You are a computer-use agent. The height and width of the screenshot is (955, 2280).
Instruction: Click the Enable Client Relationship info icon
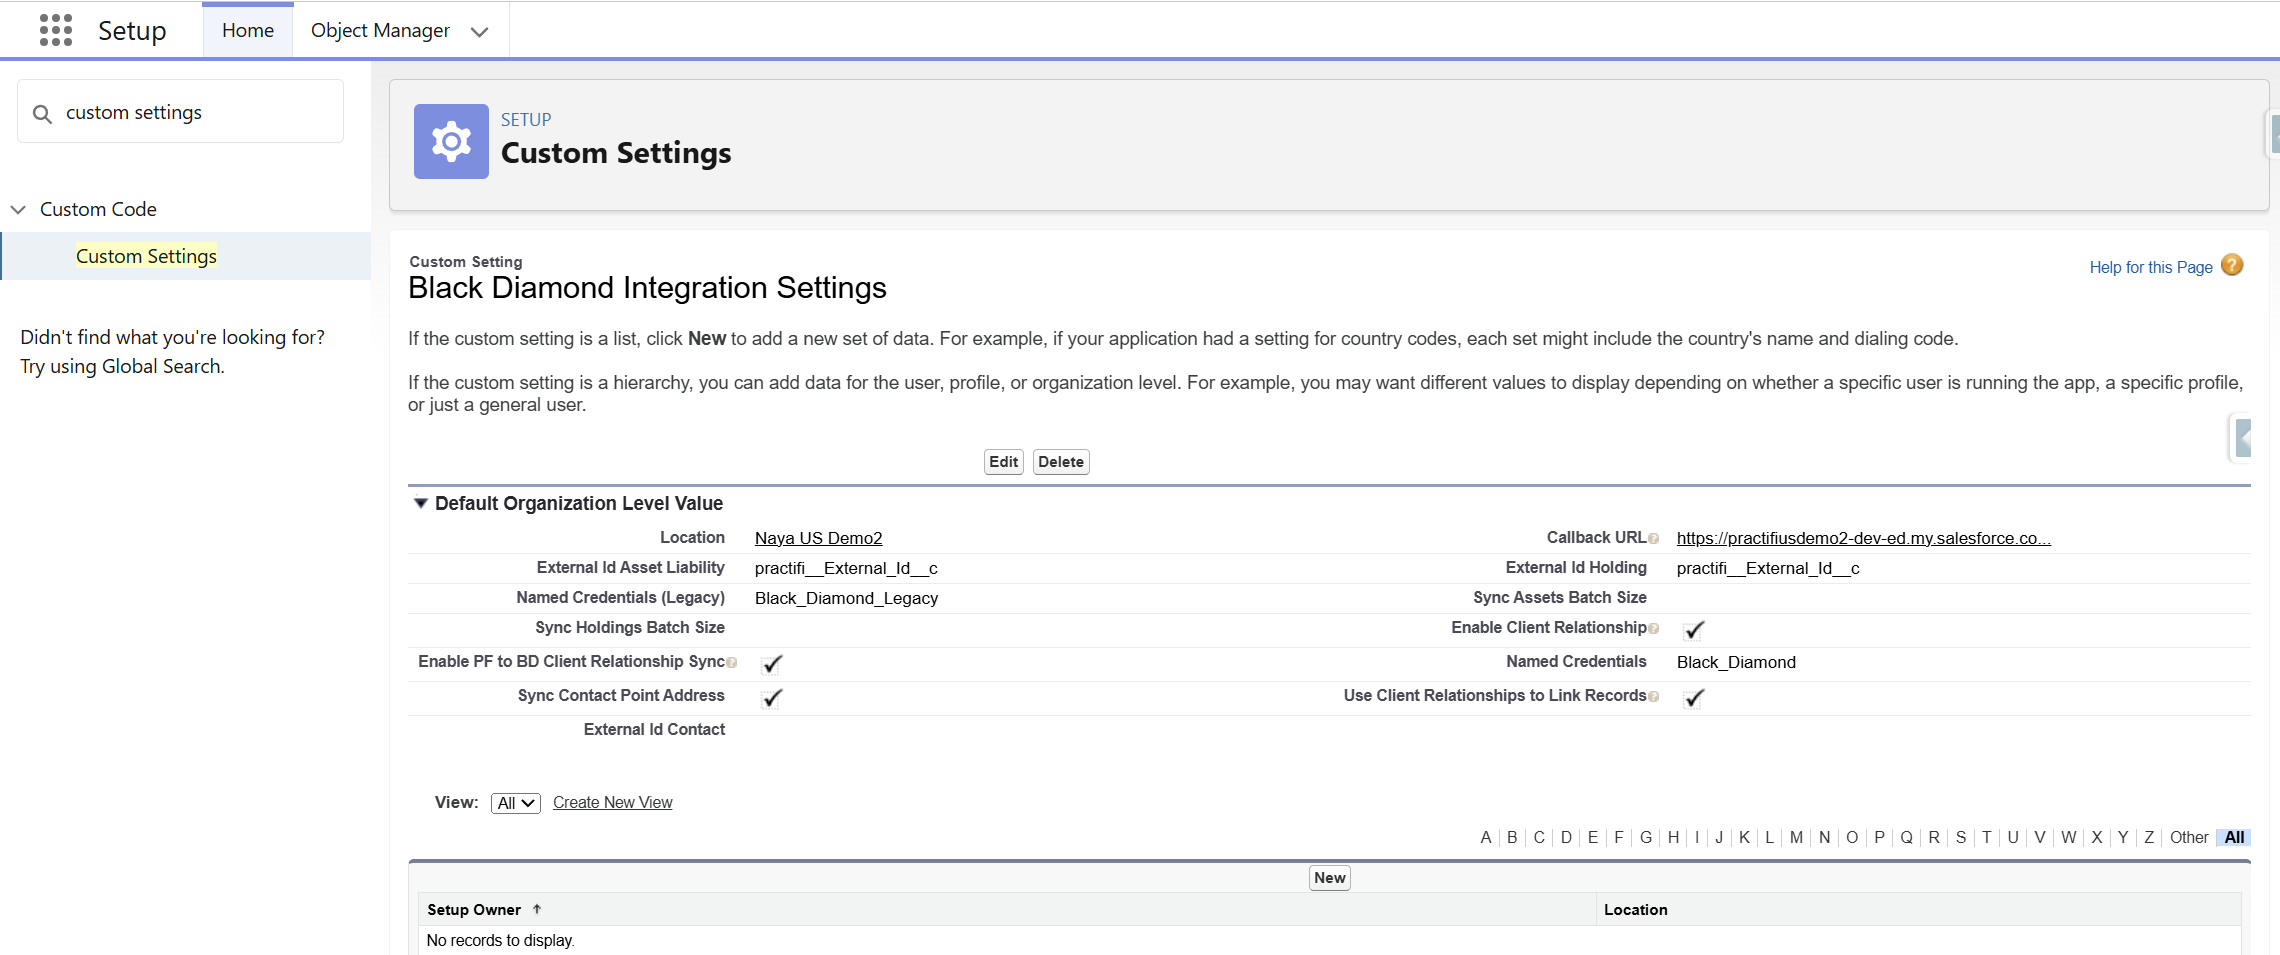click(x=1654, y=629)
